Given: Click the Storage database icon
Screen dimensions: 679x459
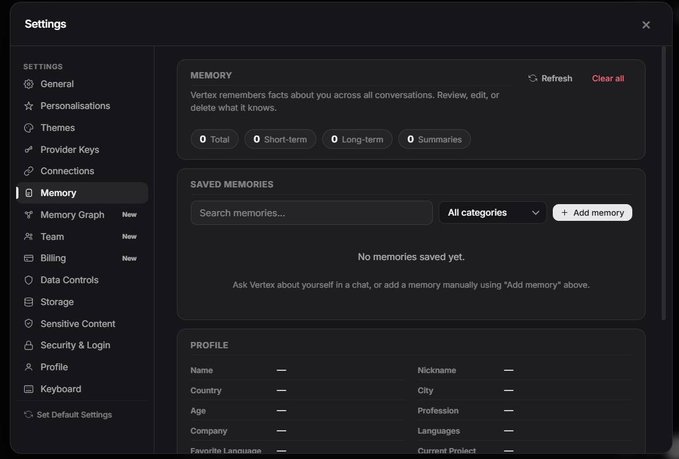Looking at the screenshot, I should tap(29, 302).
